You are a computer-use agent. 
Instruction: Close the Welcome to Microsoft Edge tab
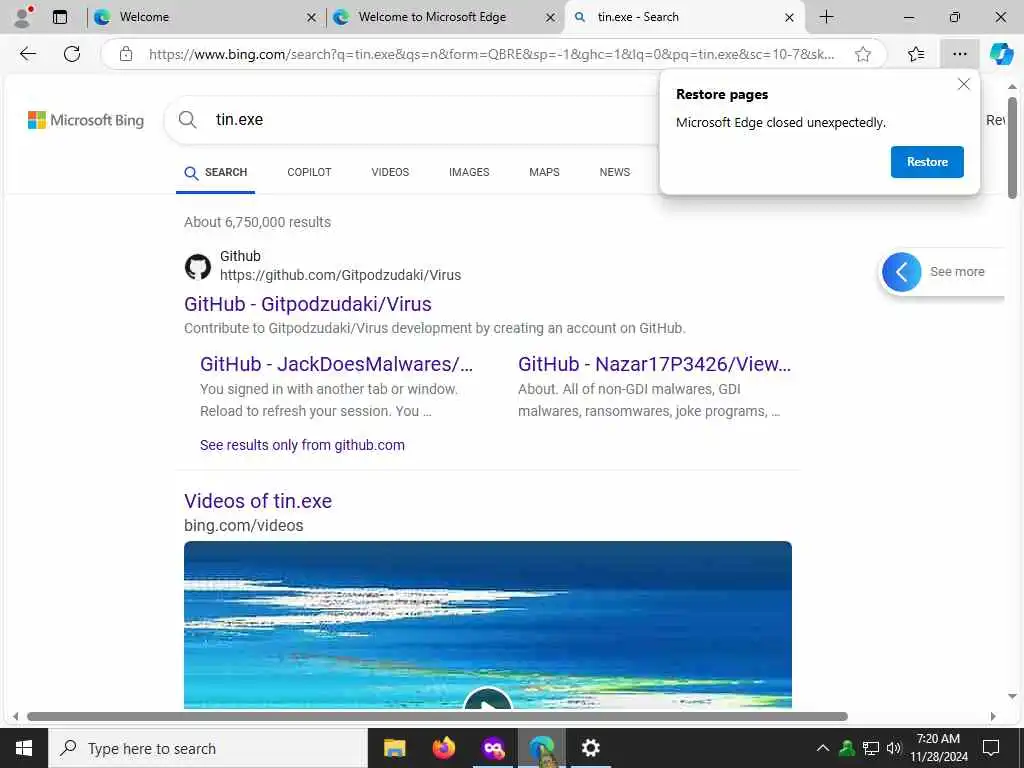551,18
